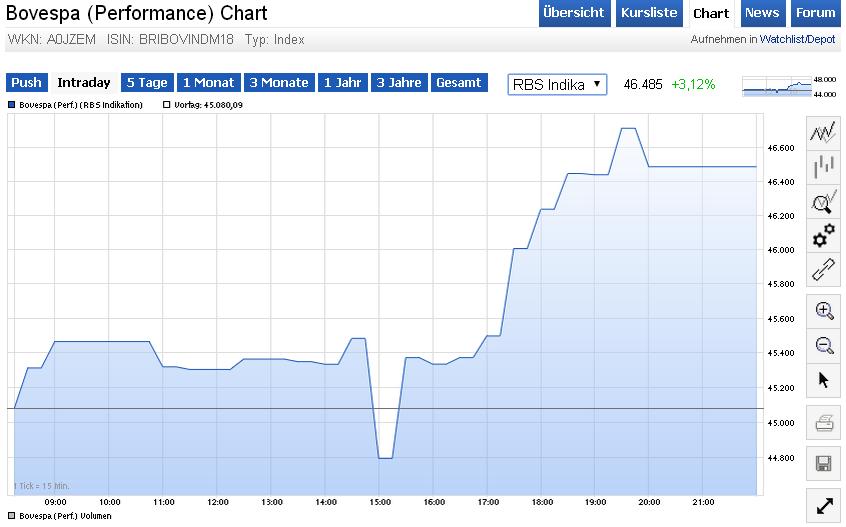Screen dimensions: 846x527
Task: Expand chart to fullscreen
Action: [824, 506]
